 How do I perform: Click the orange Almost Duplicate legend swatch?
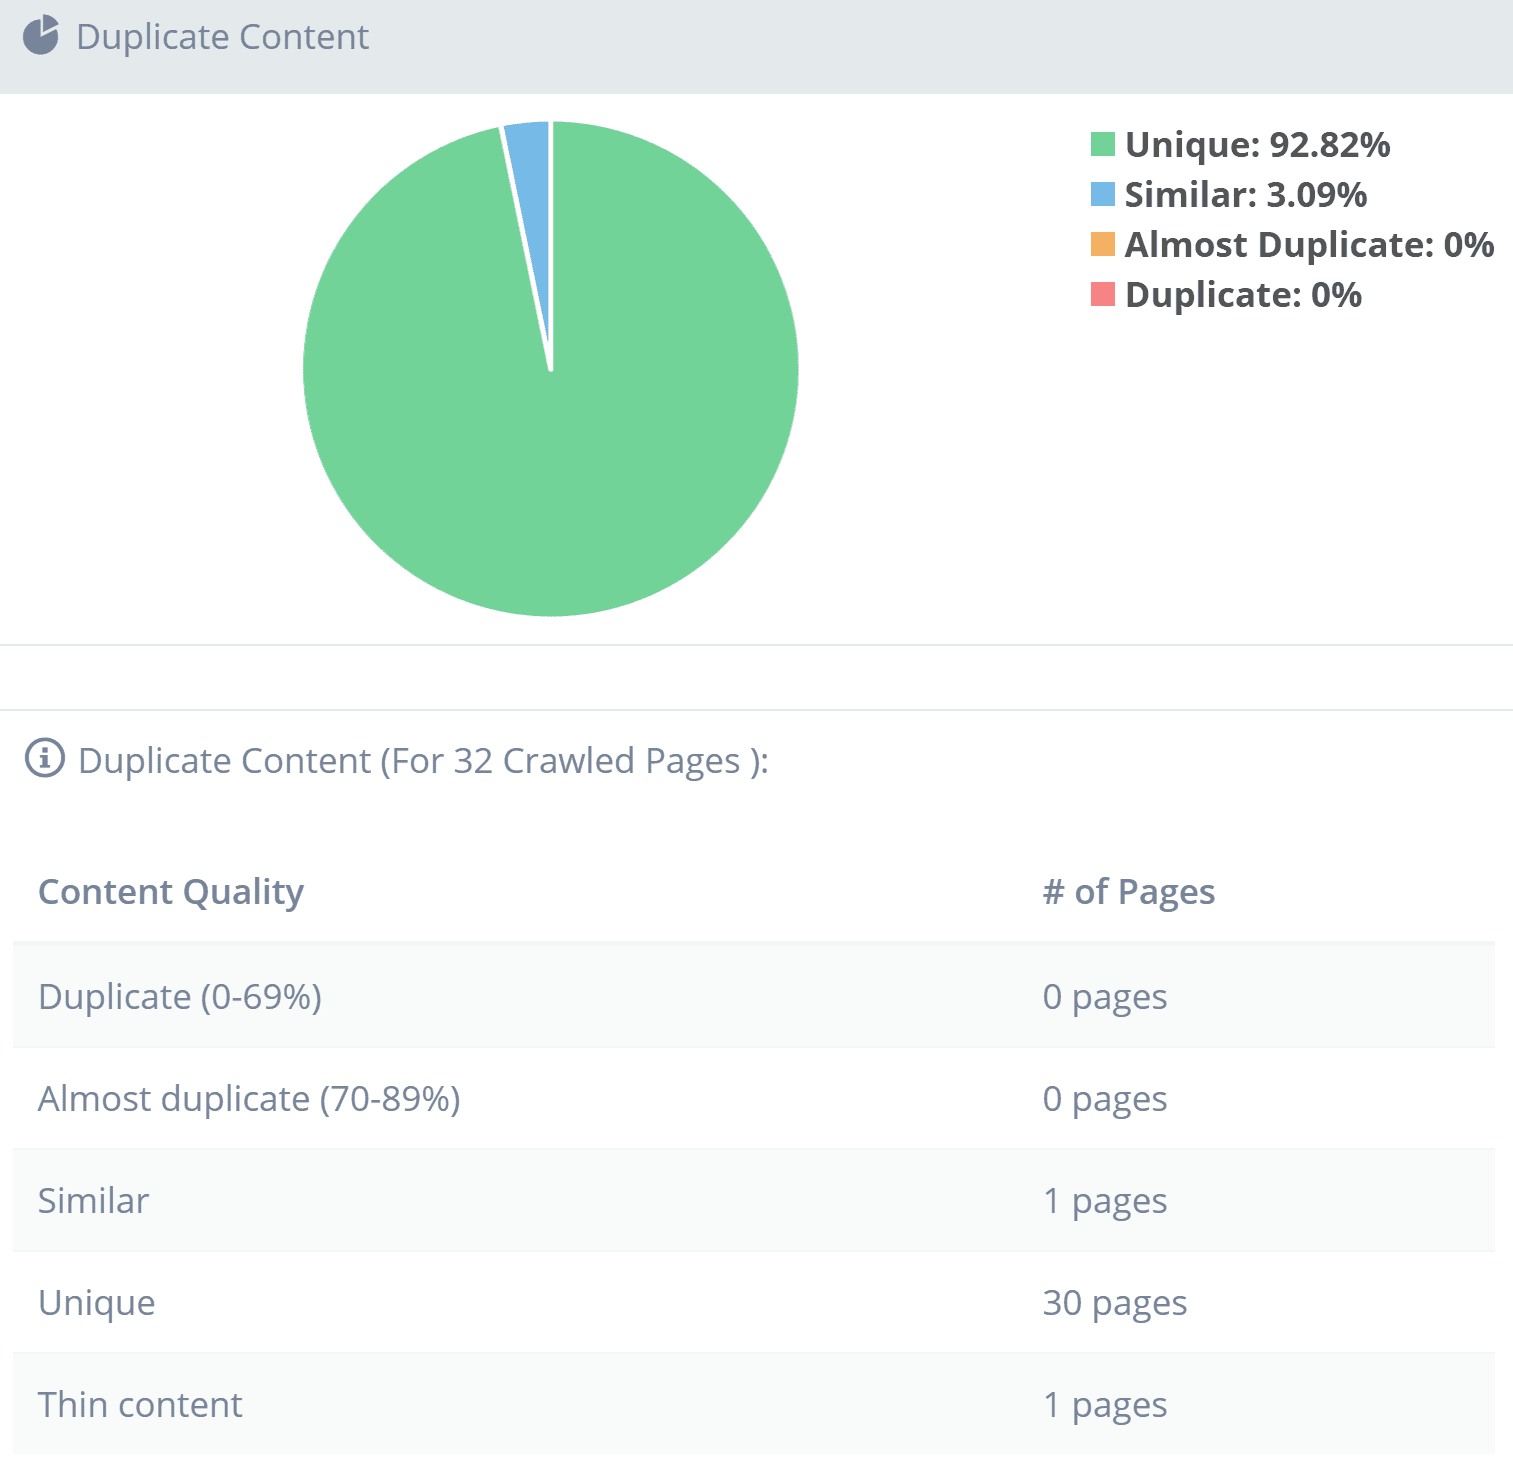coord(1102,244)
